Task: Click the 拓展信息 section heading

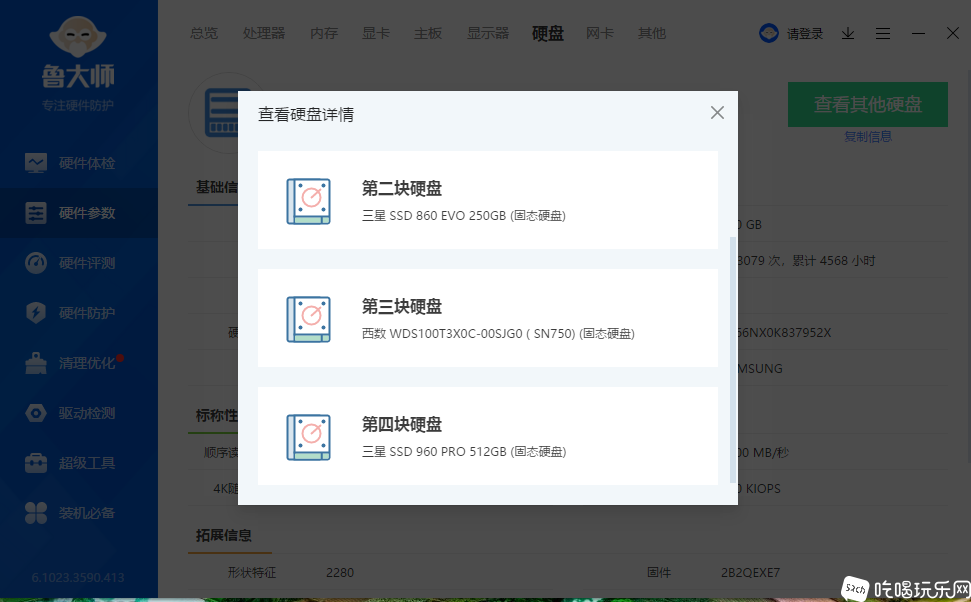Action: tap(224, 536)
